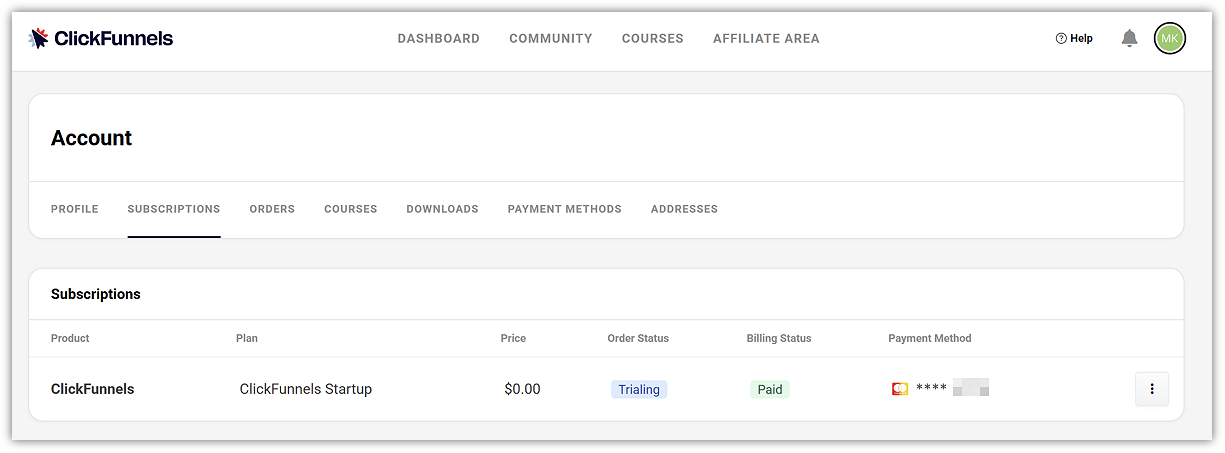Screen dimensions: 1225x453
Task: Click the Subscriptions section heading
Action: click(x=96, y=294)
